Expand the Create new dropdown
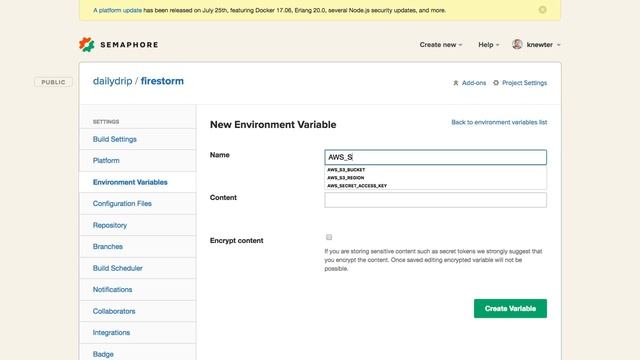Image resolution: width=640 pixels, height=360 pixels. coord(441,45)
